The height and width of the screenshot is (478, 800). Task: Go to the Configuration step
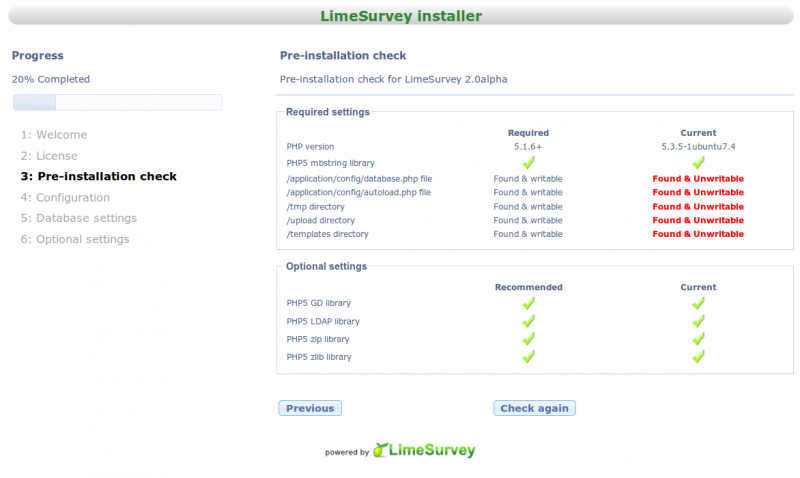(x=65, y=198)
